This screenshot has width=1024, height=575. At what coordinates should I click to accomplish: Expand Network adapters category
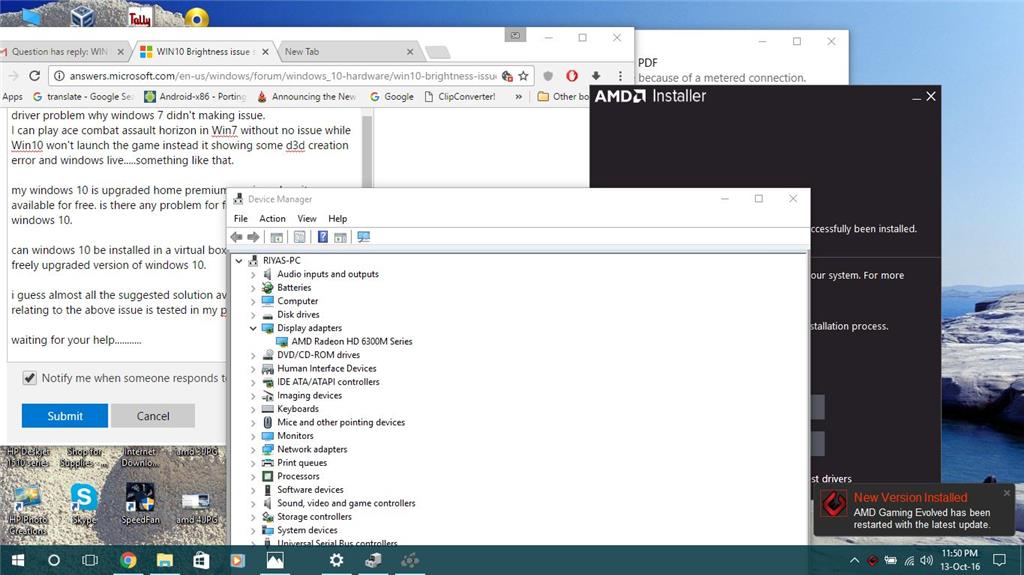[253, 450]
